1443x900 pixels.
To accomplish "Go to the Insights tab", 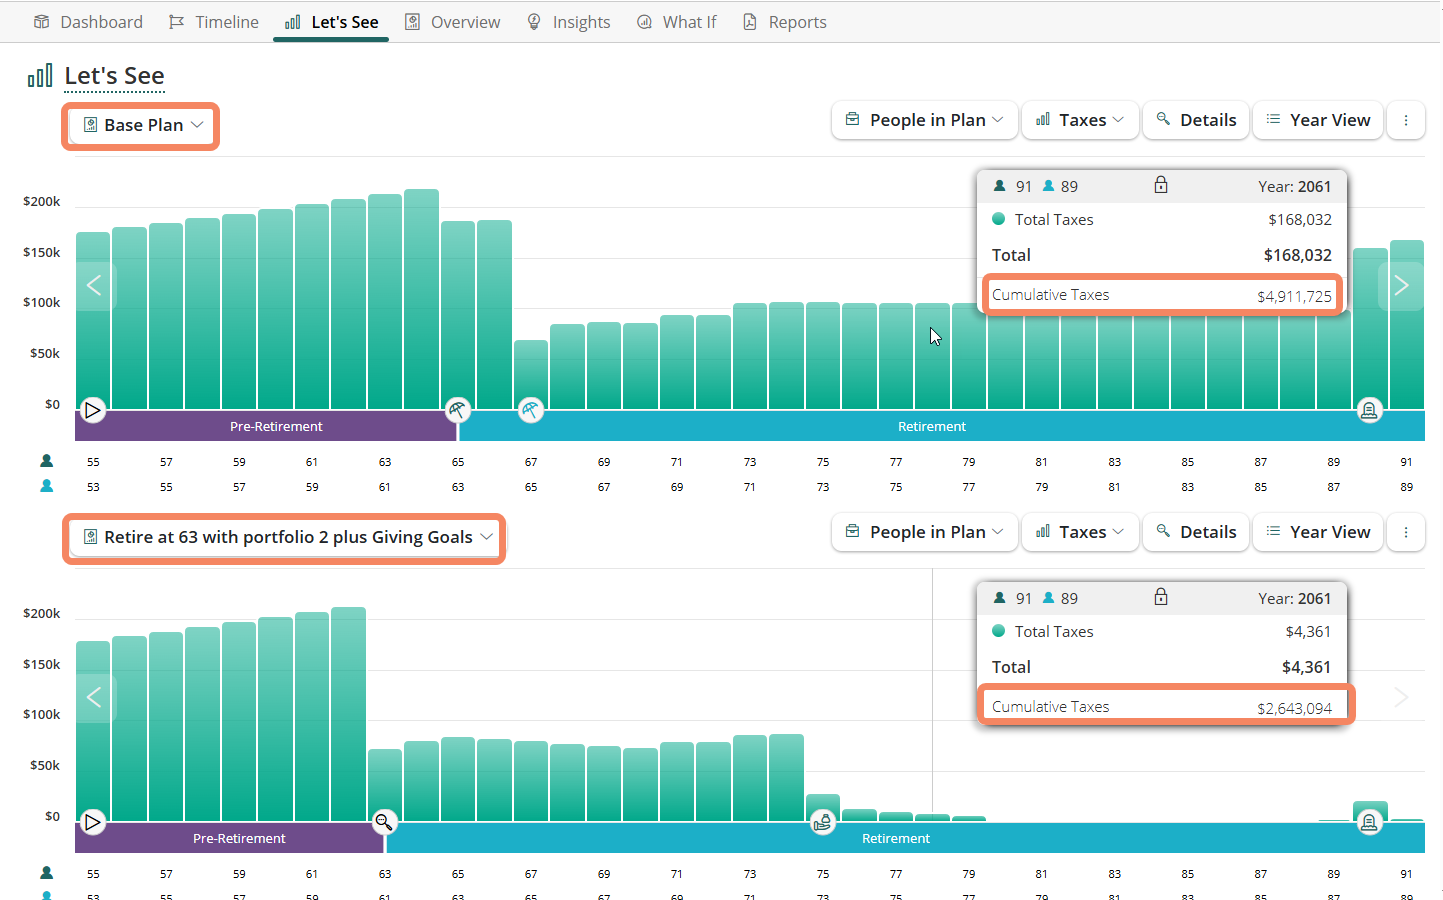I will coord(569,22).
